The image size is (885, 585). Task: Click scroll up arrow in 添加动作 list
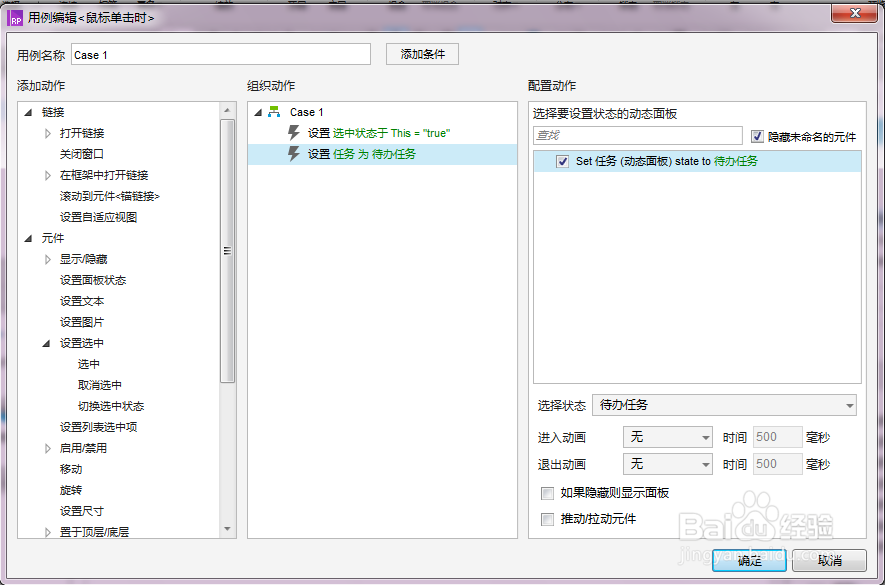pos(227,110)
